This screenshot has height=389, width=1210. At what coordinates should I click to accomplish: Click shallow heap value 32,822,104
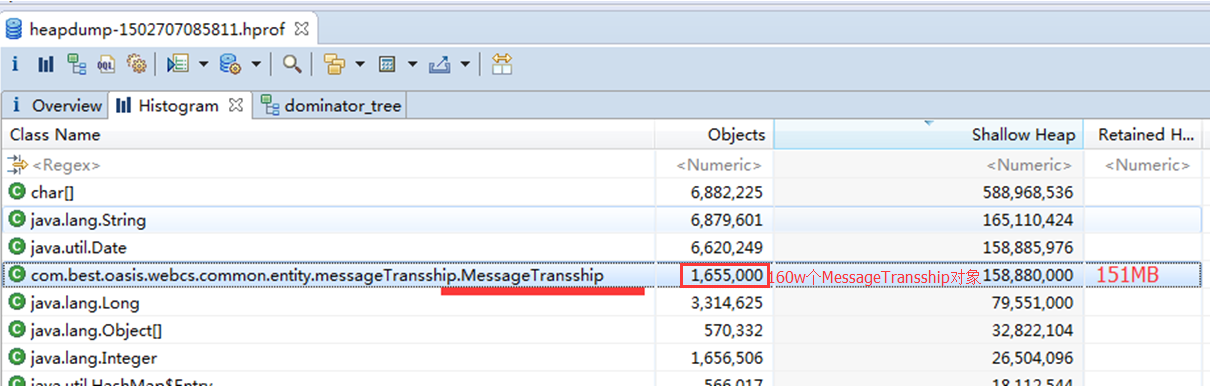click(x=1033, y=330)
